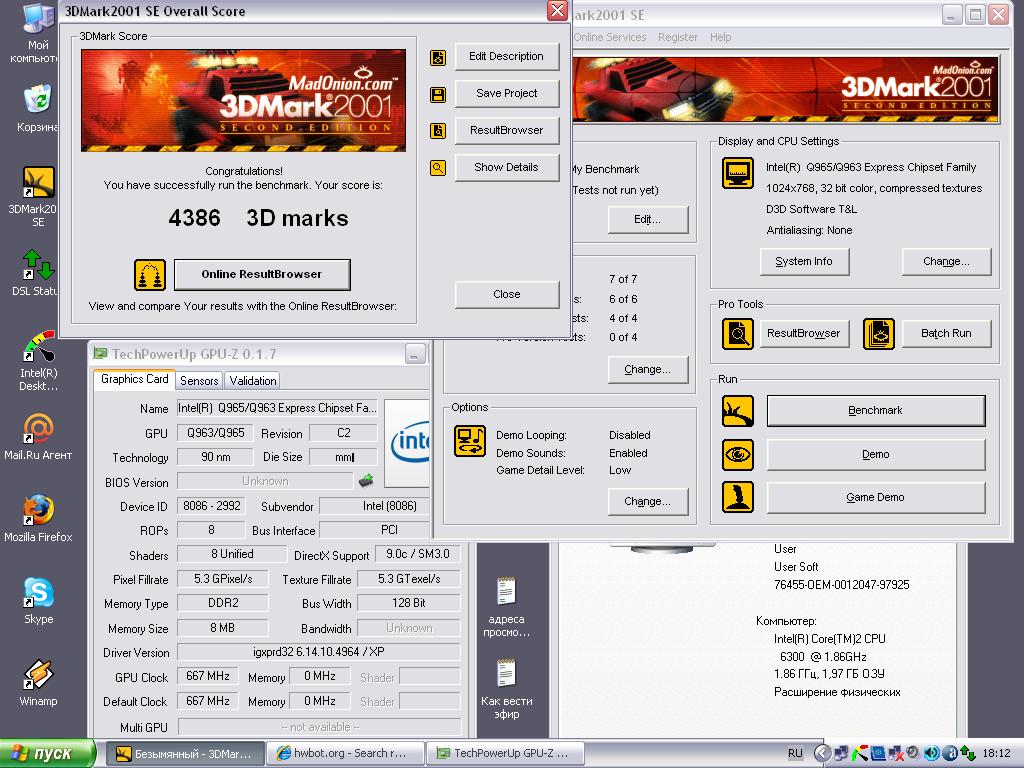Click the Options demo settings icon
The width and height of the screenshot is (1024, 768).
coord(470,441)
